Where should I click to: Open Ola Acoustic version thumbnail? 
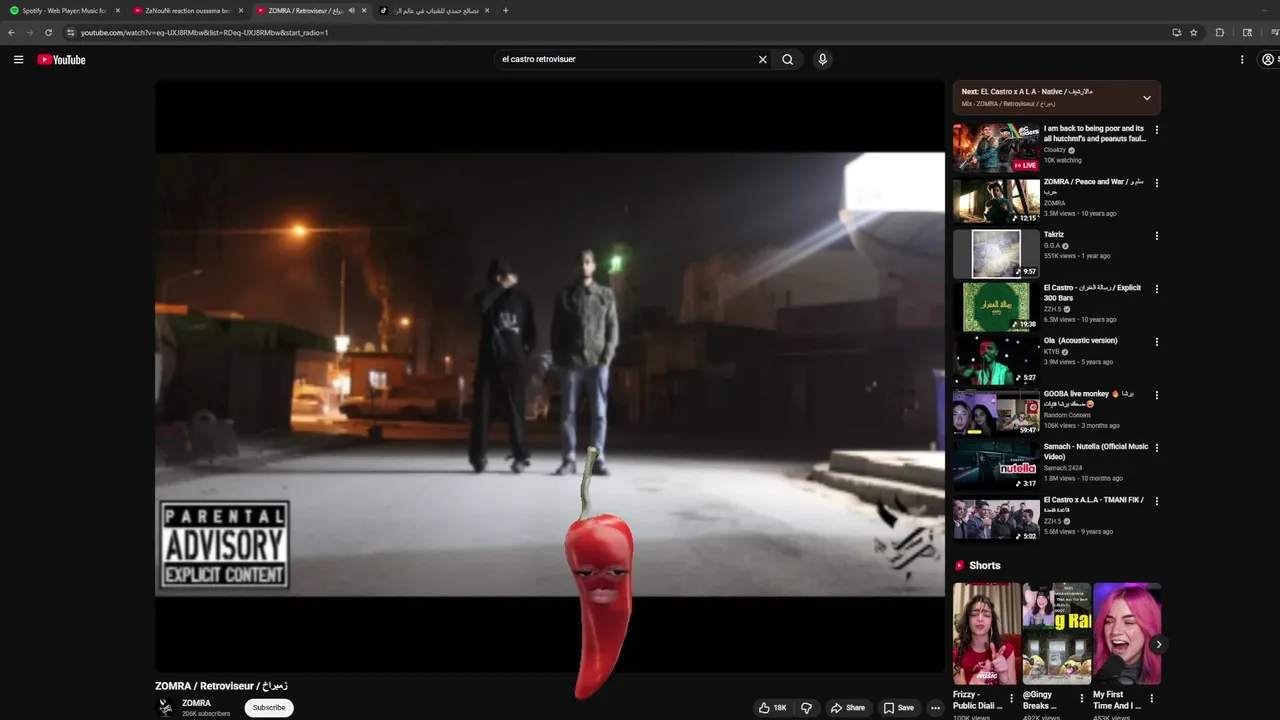pyautogui.click(x=996, y=360)
